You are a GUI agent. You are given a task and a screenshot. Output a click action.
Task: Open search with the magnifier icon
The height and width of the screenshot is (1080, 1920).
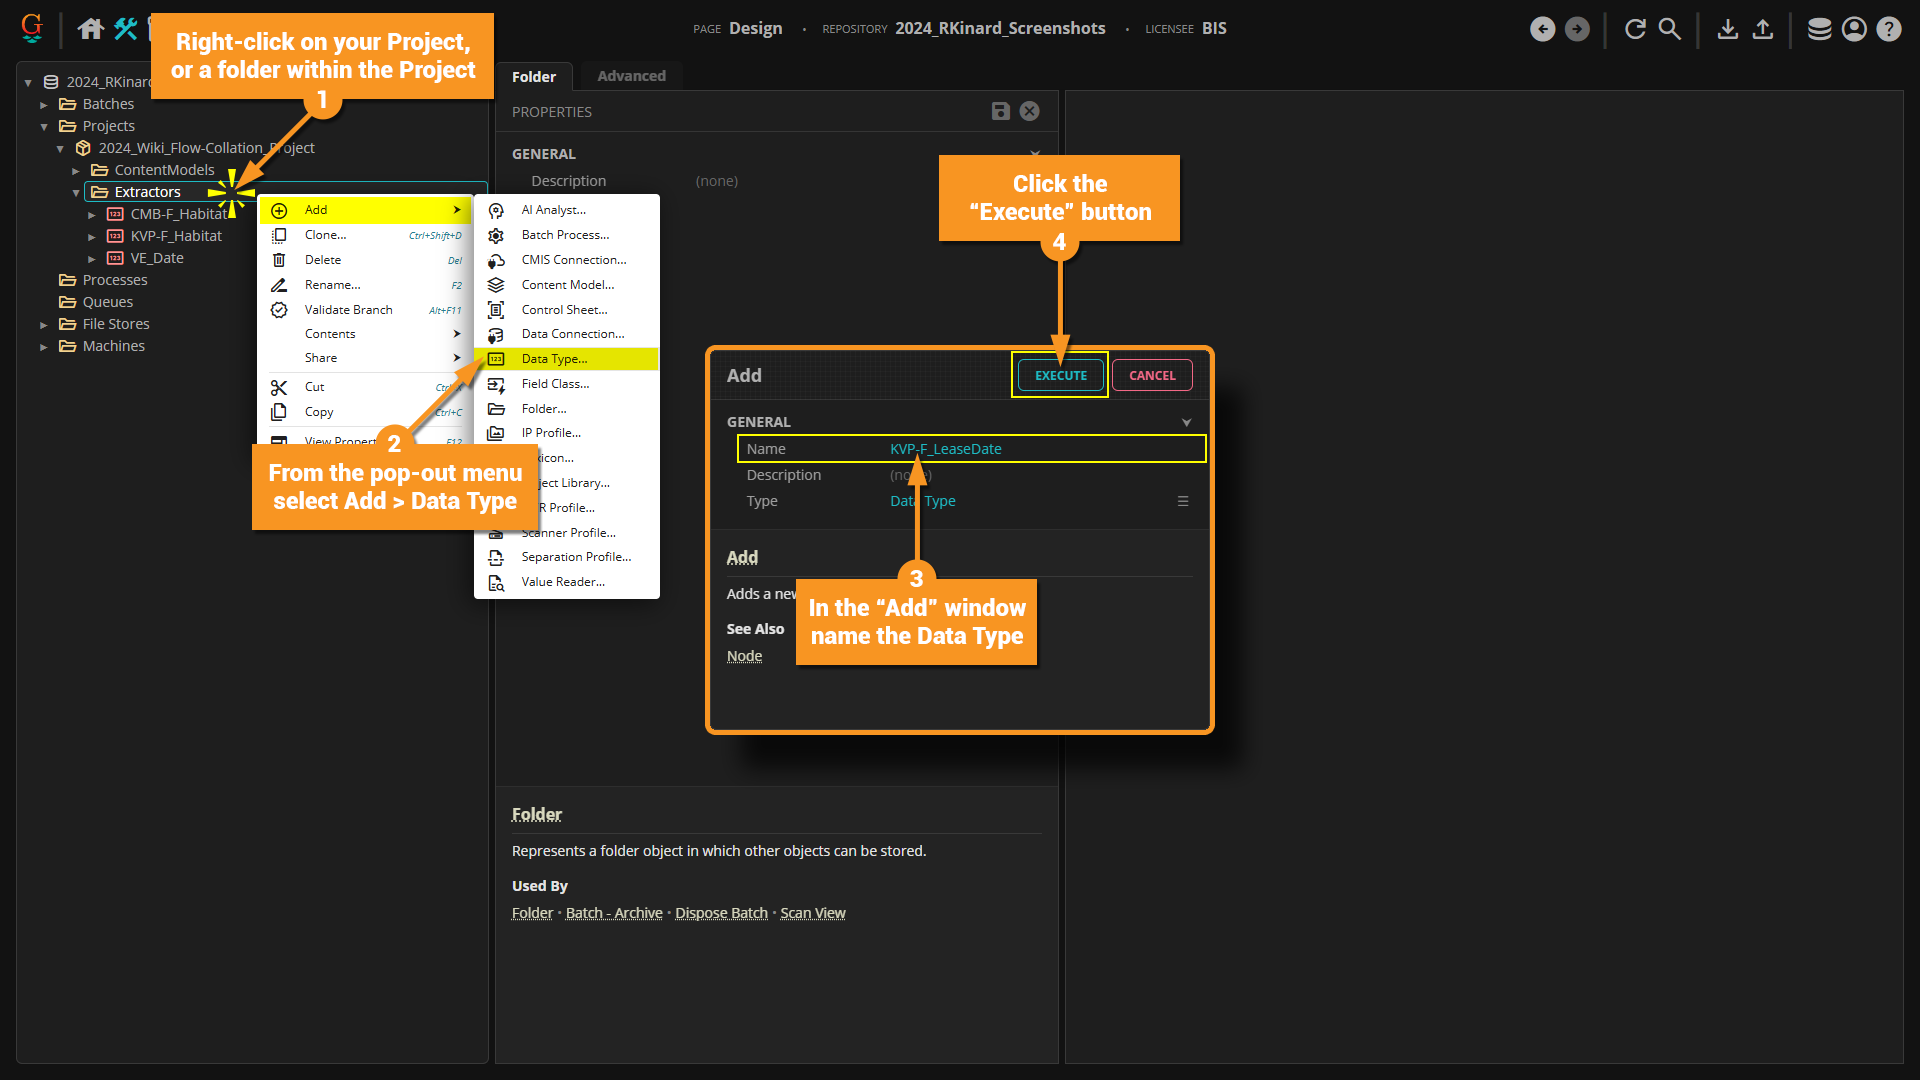(1670, 29)
